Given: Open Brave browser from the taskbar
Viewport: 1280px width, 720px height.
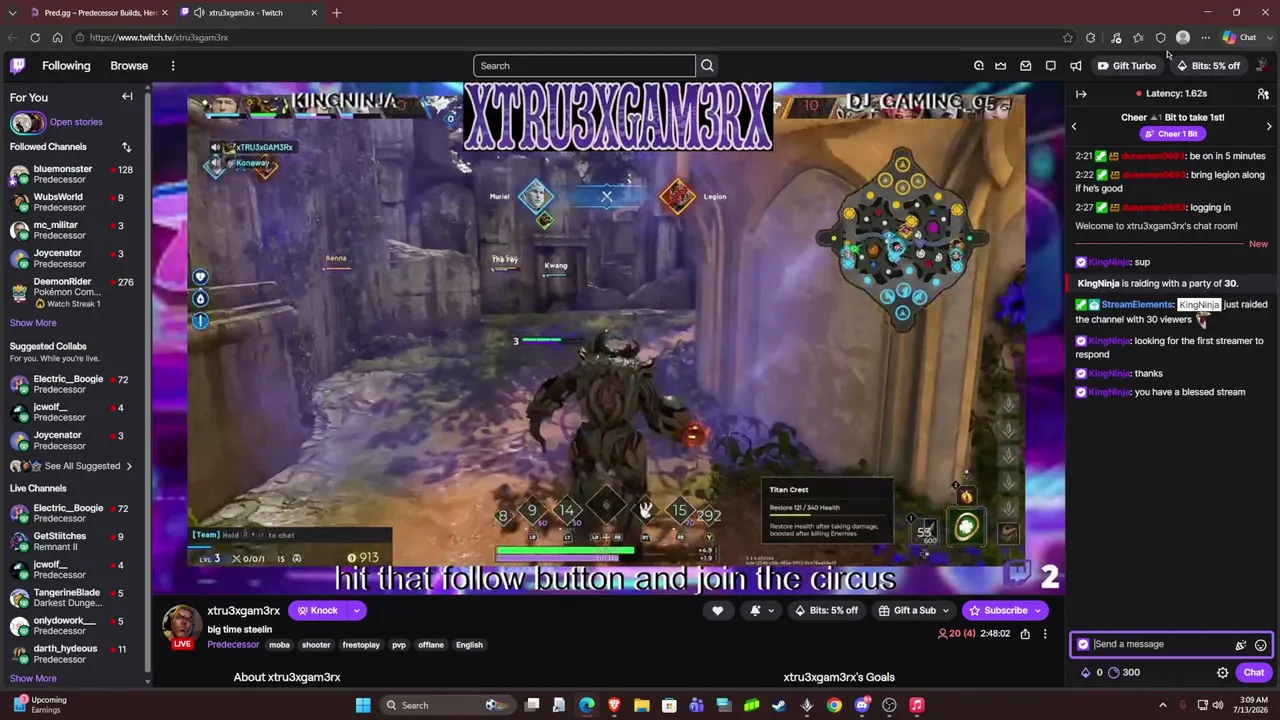Looking at the screenshot, I should tap(614, 705).
